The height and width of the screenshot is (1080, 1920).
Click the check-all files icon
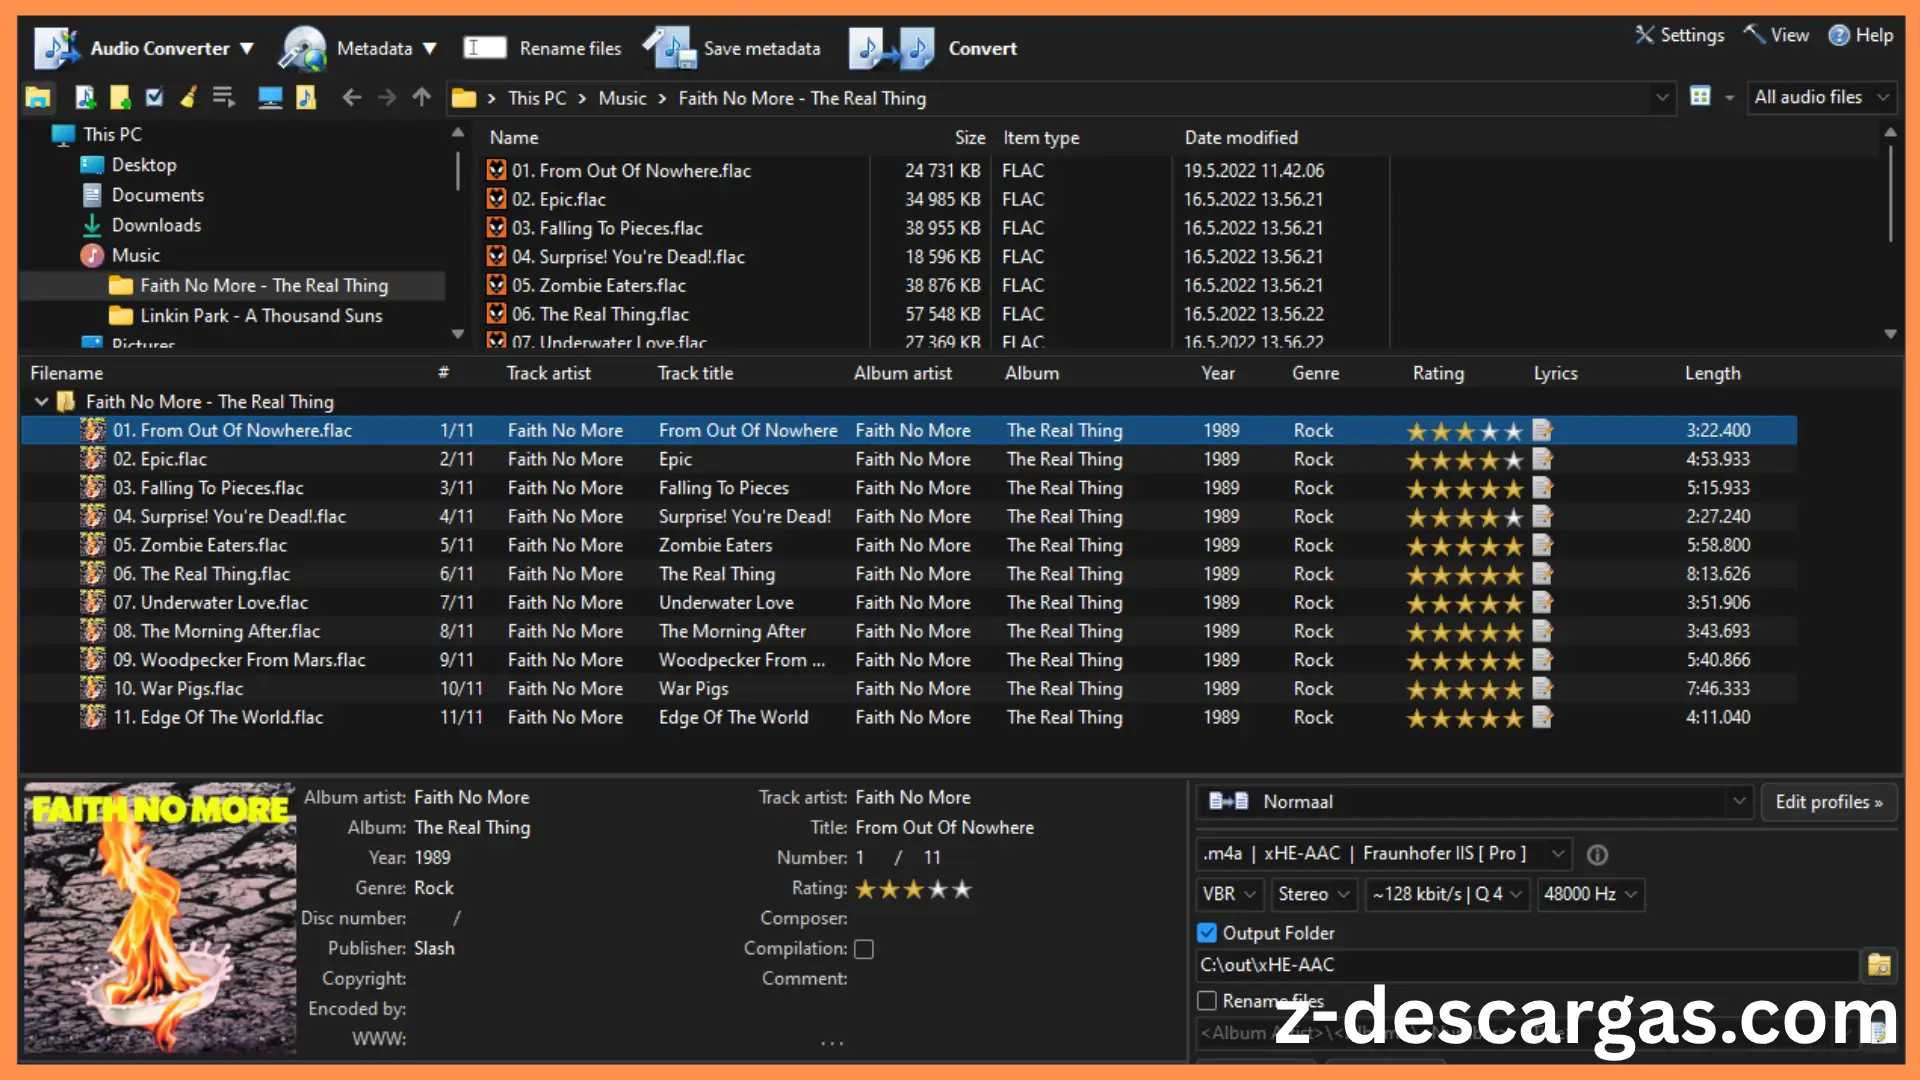[x=154, y=97]
